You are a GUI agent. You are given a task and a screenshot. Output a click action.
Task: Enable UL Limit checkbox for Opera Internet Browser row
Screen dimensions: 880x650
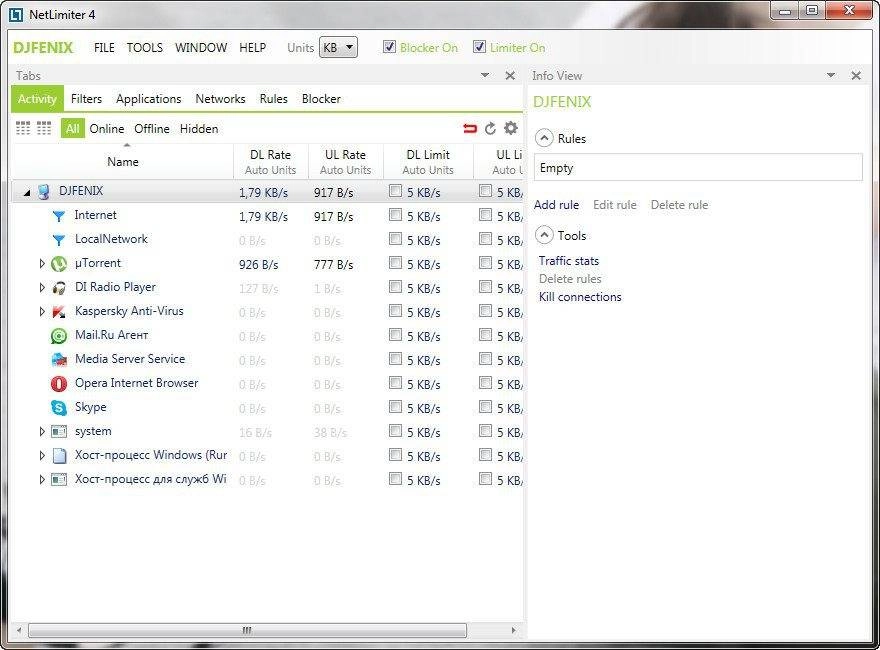[x=485, y=383]
